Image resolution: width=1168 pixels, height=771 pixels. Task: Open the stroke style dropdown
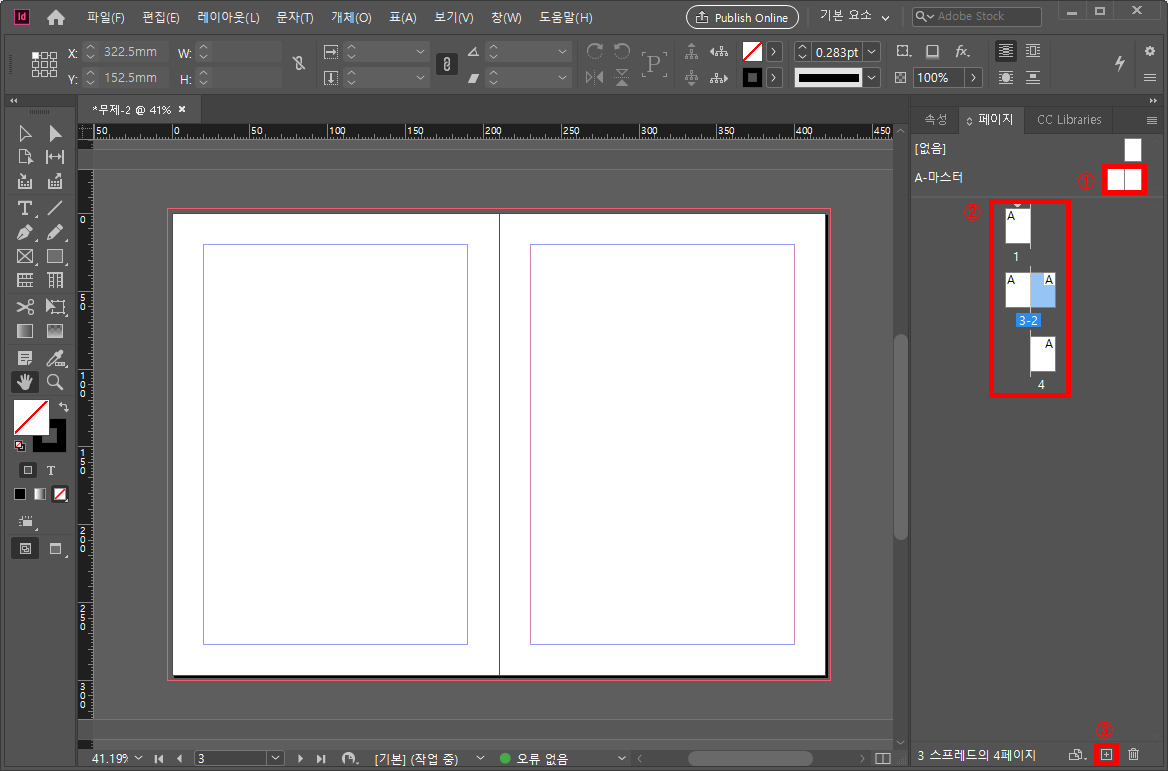tap(872, 77)
